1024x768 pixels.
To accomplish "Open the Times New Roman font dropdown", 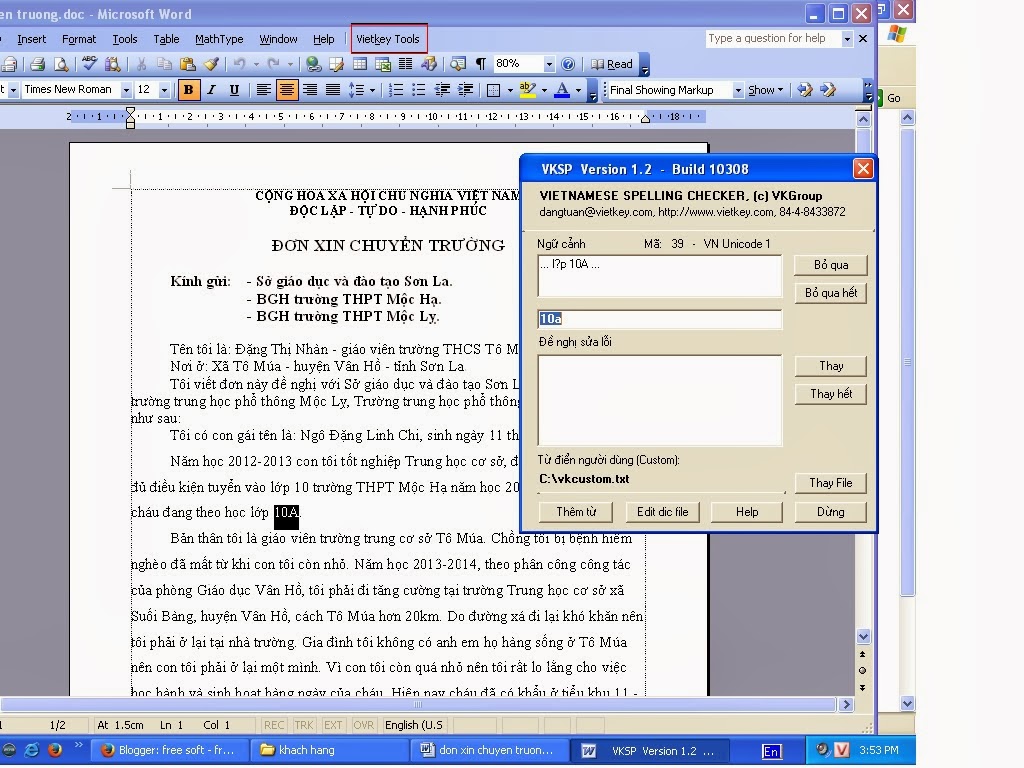I will [126, 90].
